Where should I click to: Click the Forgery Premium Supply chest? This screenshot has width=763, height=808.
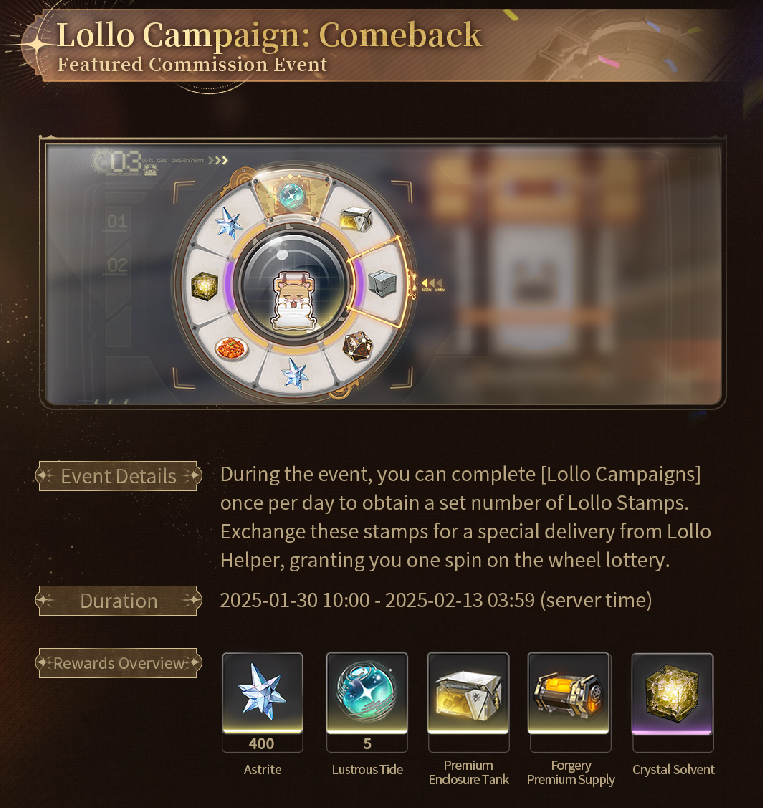(569, 692)
